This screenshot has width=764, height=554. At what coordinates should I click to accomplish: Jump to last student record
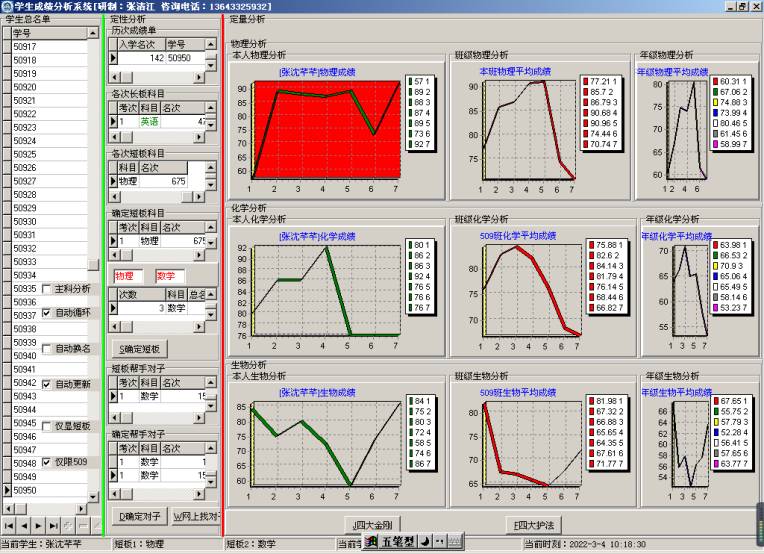click(54, 524)
